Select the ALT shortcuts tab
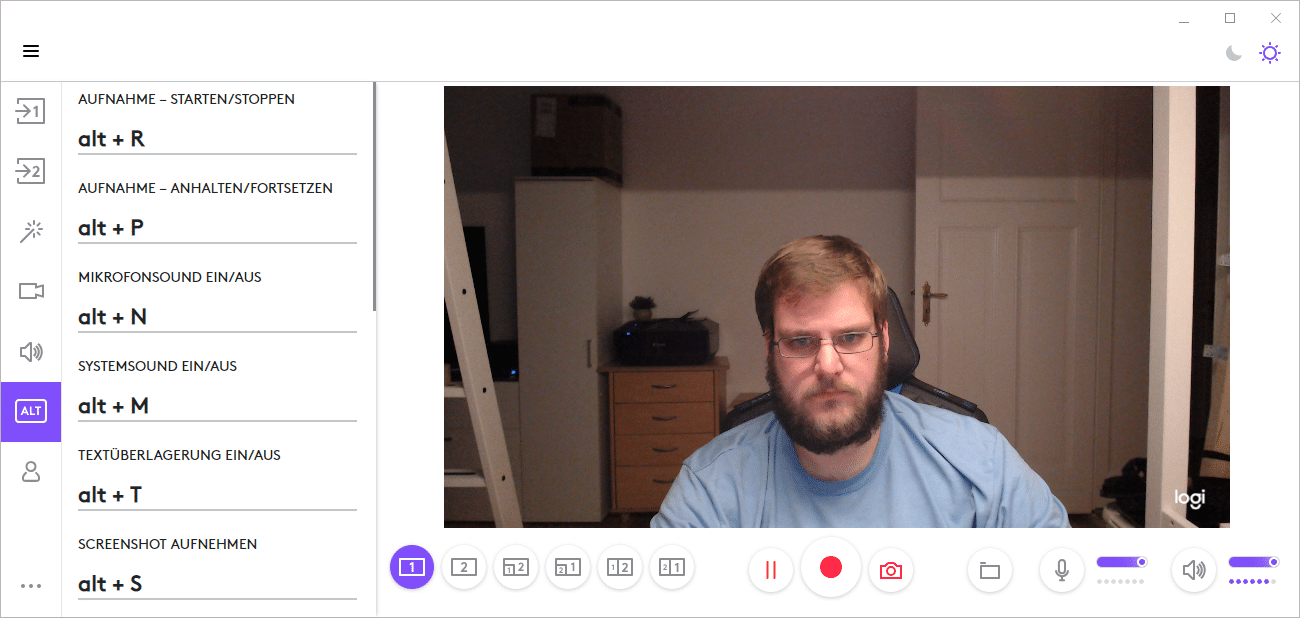 pos(31,411)
